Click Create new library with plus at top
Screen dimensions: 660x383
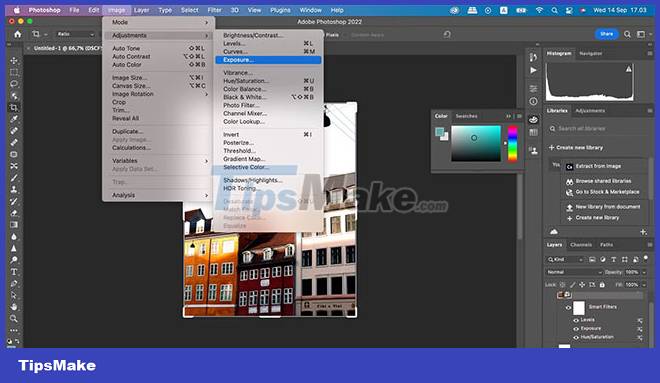575,148
